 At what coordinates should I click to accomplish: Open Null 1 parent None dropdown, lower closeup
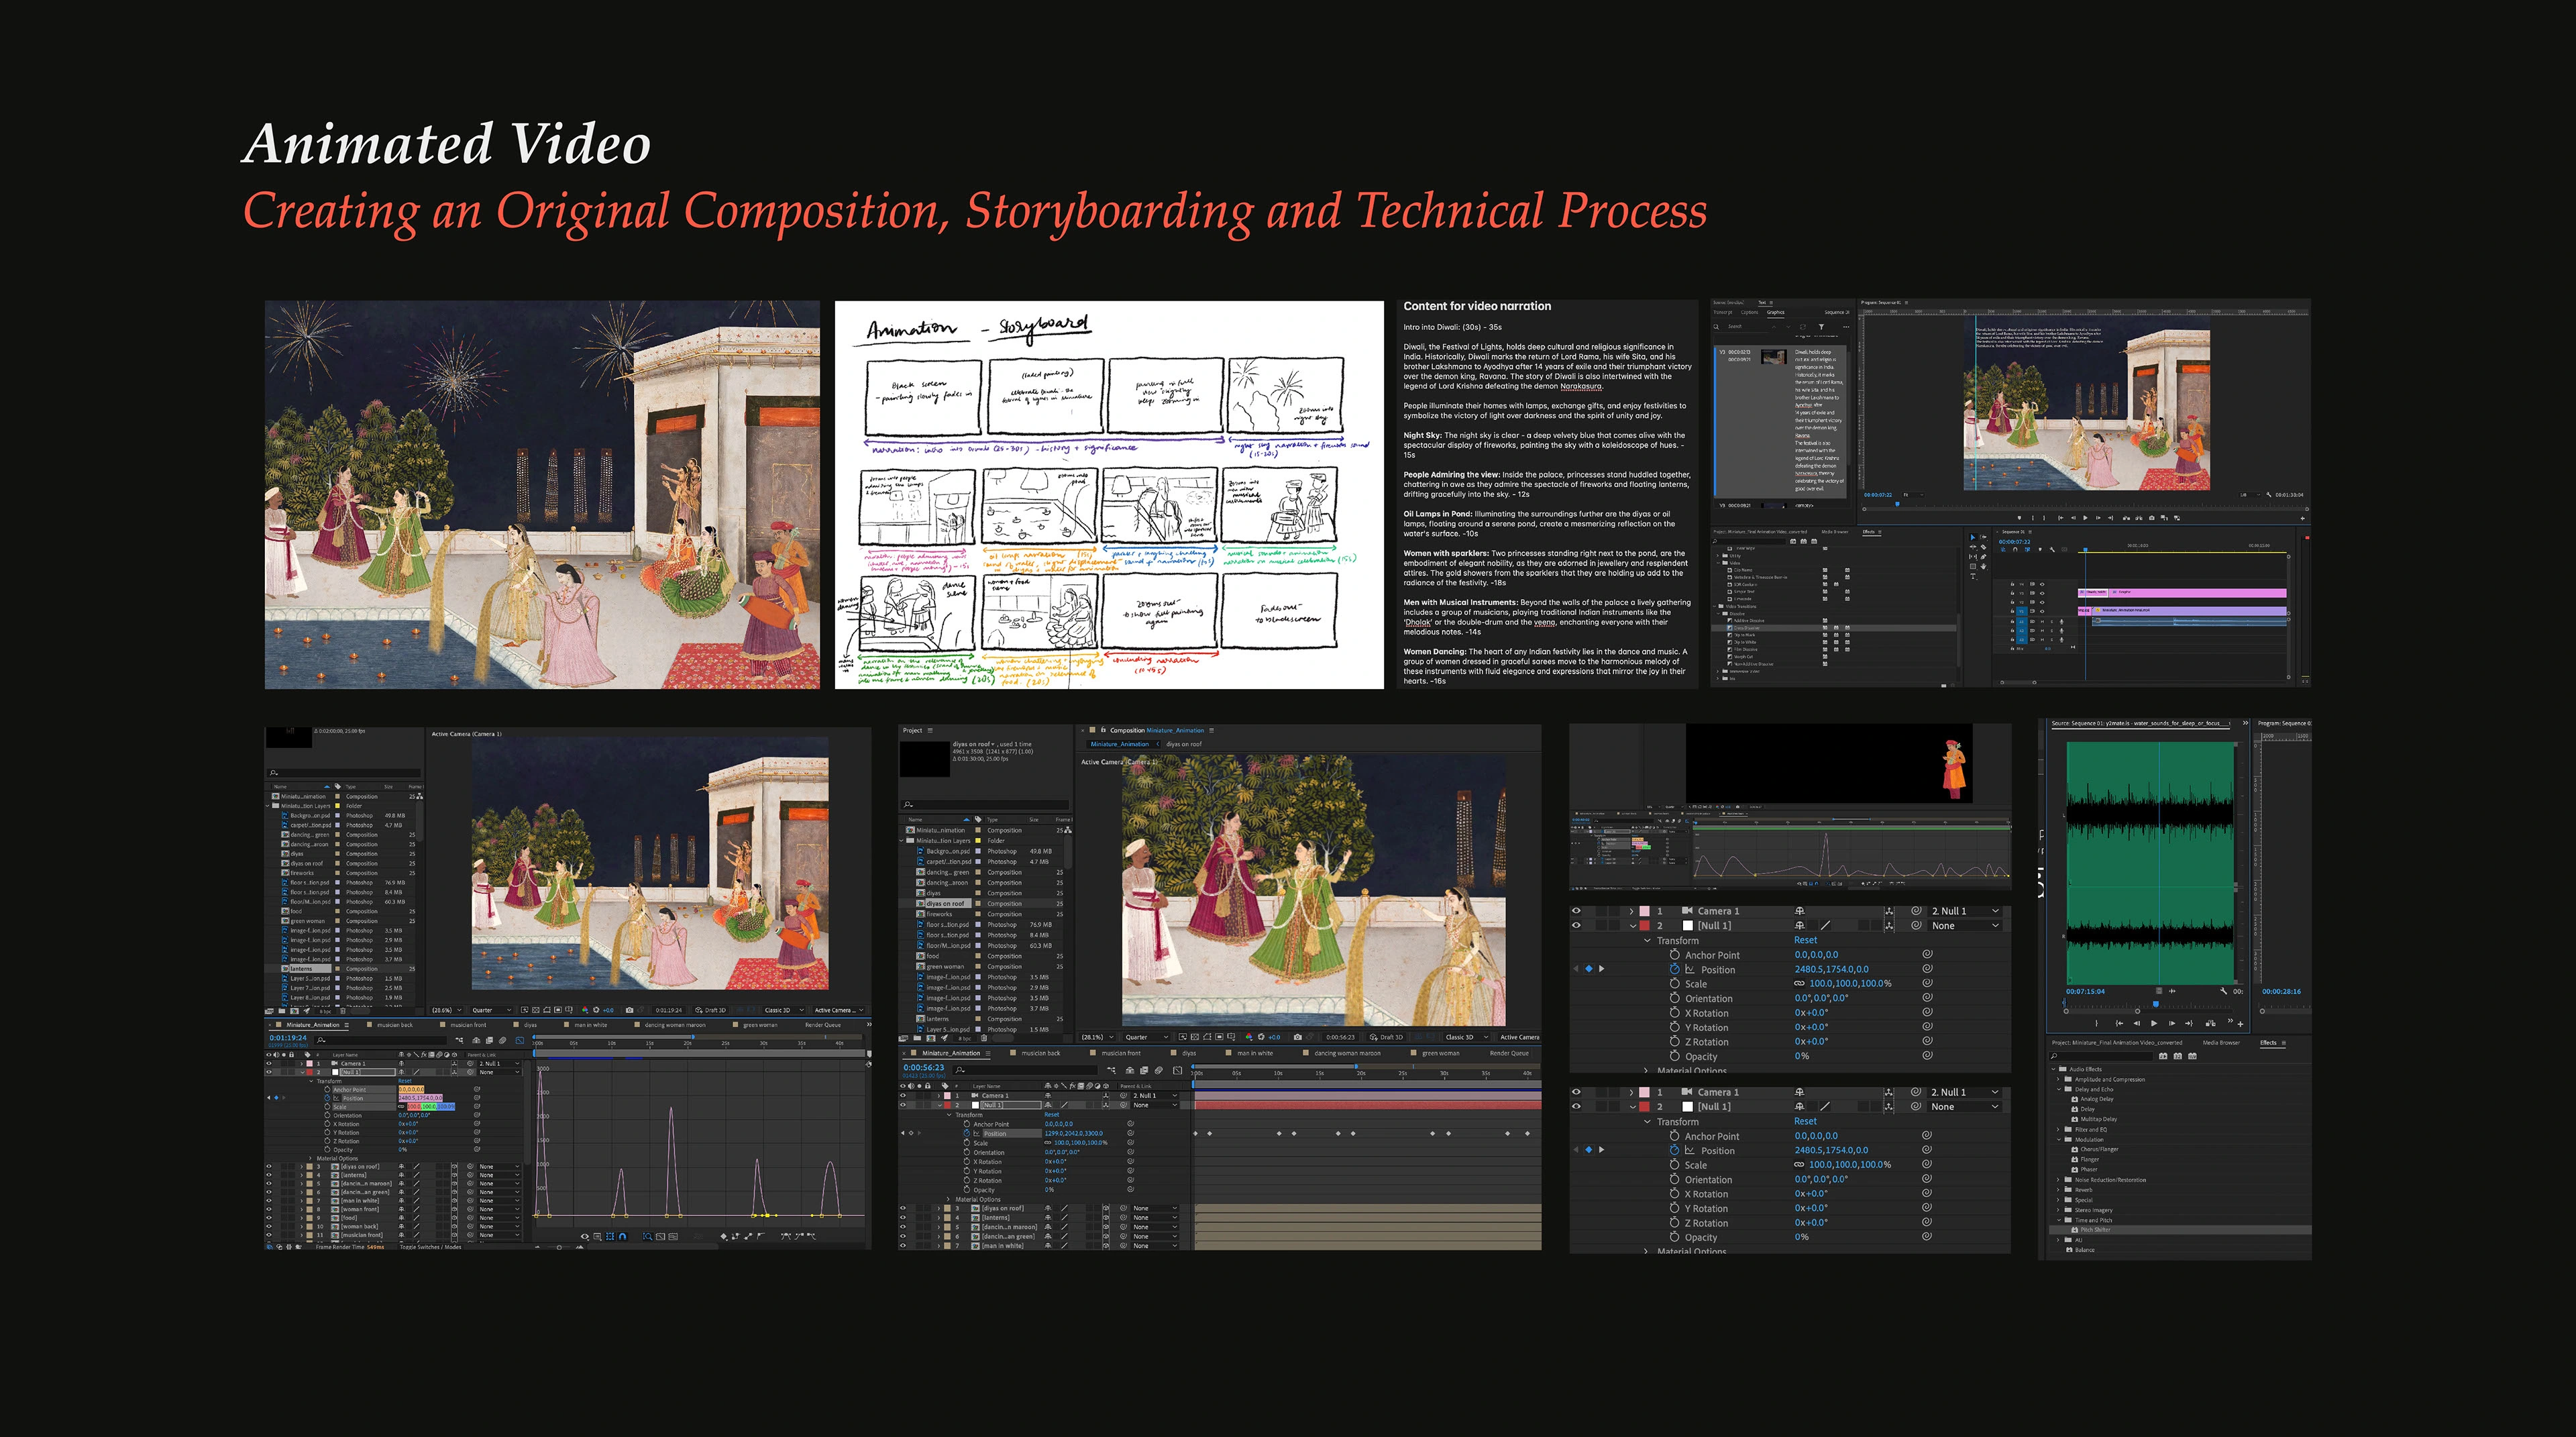tap(1965, 1107)
